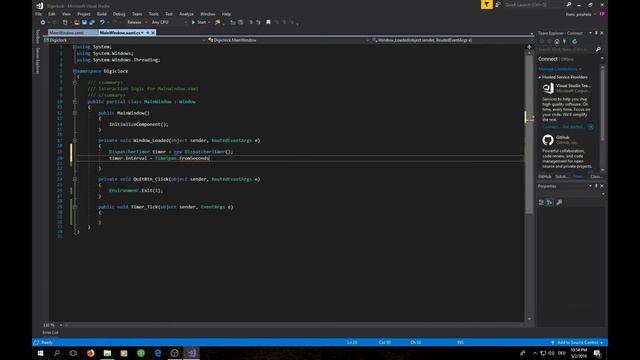Open the Digiclock.MainWindow class dropdown

click(x=288, y=40)
